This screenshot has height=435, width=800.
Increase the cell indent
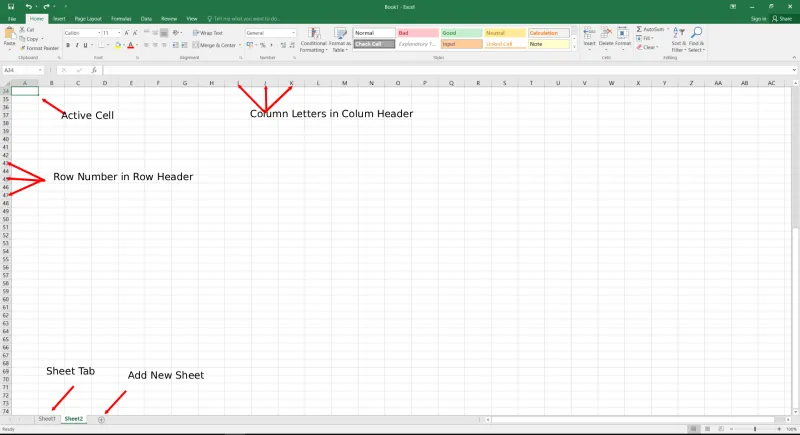pyautogui.click(x=184, y=45)
